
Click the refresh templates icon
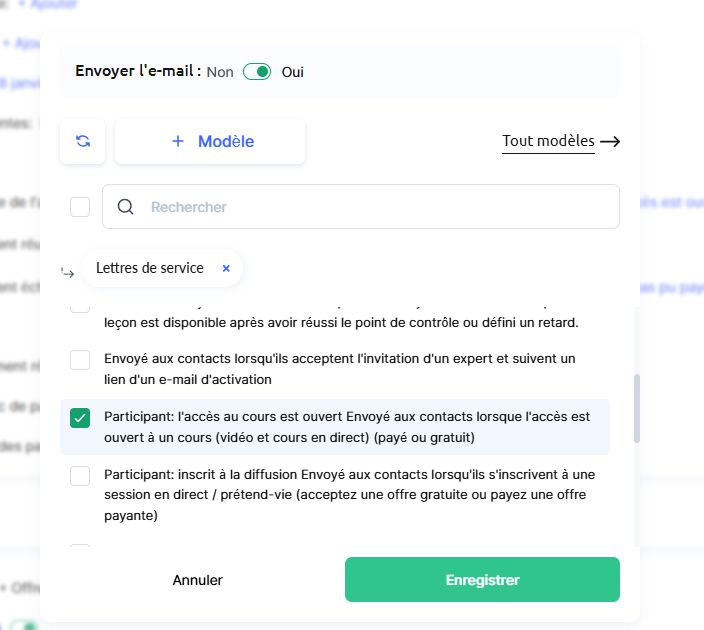pyautogui.click(x=83, y=141)
